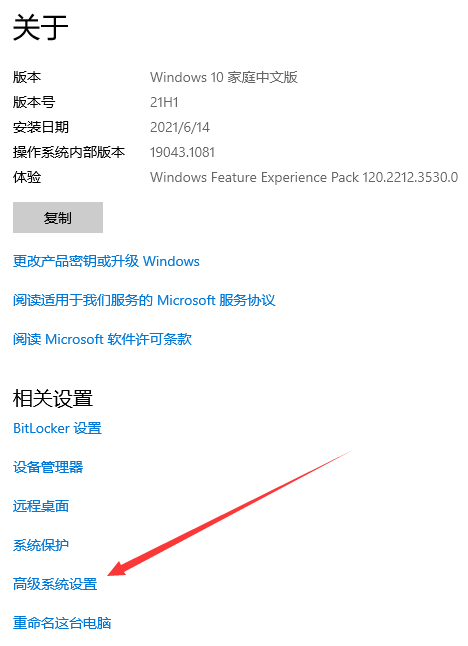
Task: Open 更改产品密钥或升级 Windows link
Action: pyautogui.click(x=106, y=261)
